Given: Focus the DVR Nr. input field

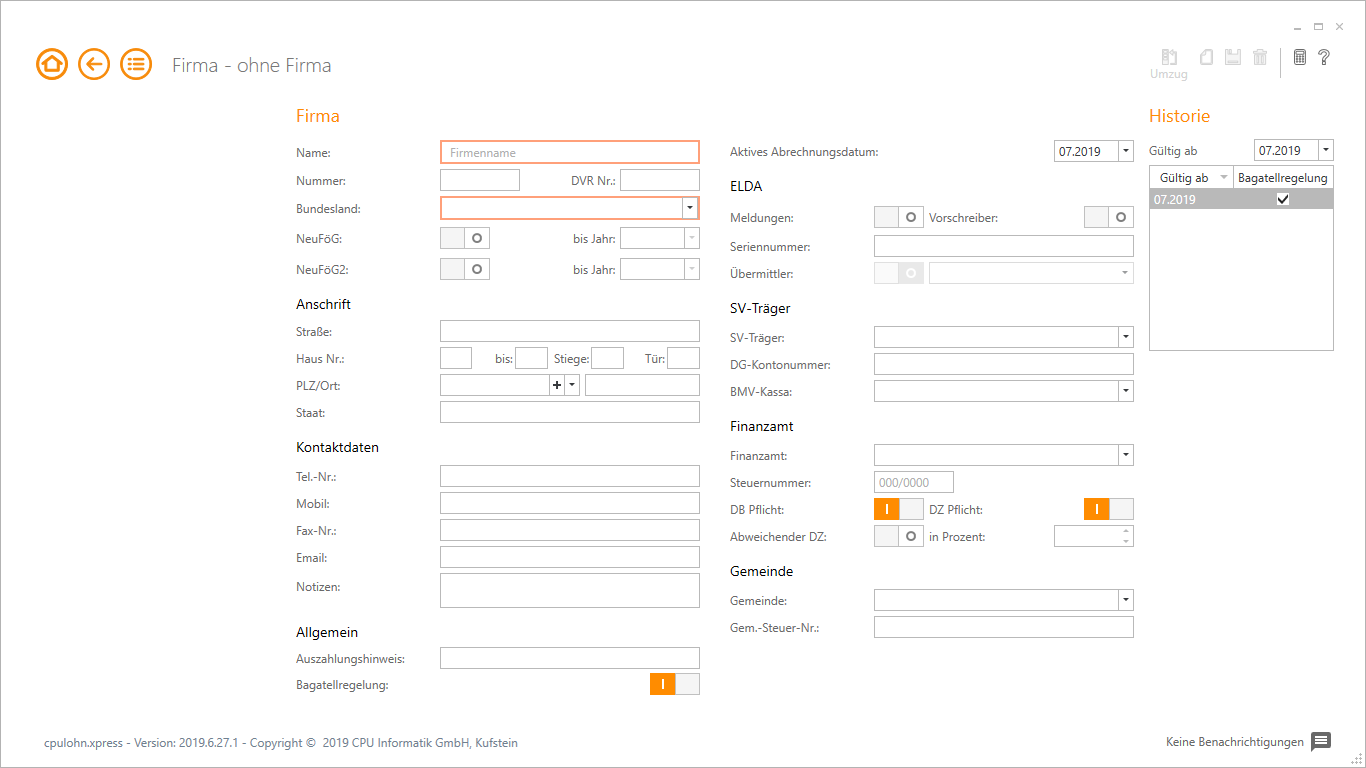Looking at the screenshot, I should pos(660,180).
